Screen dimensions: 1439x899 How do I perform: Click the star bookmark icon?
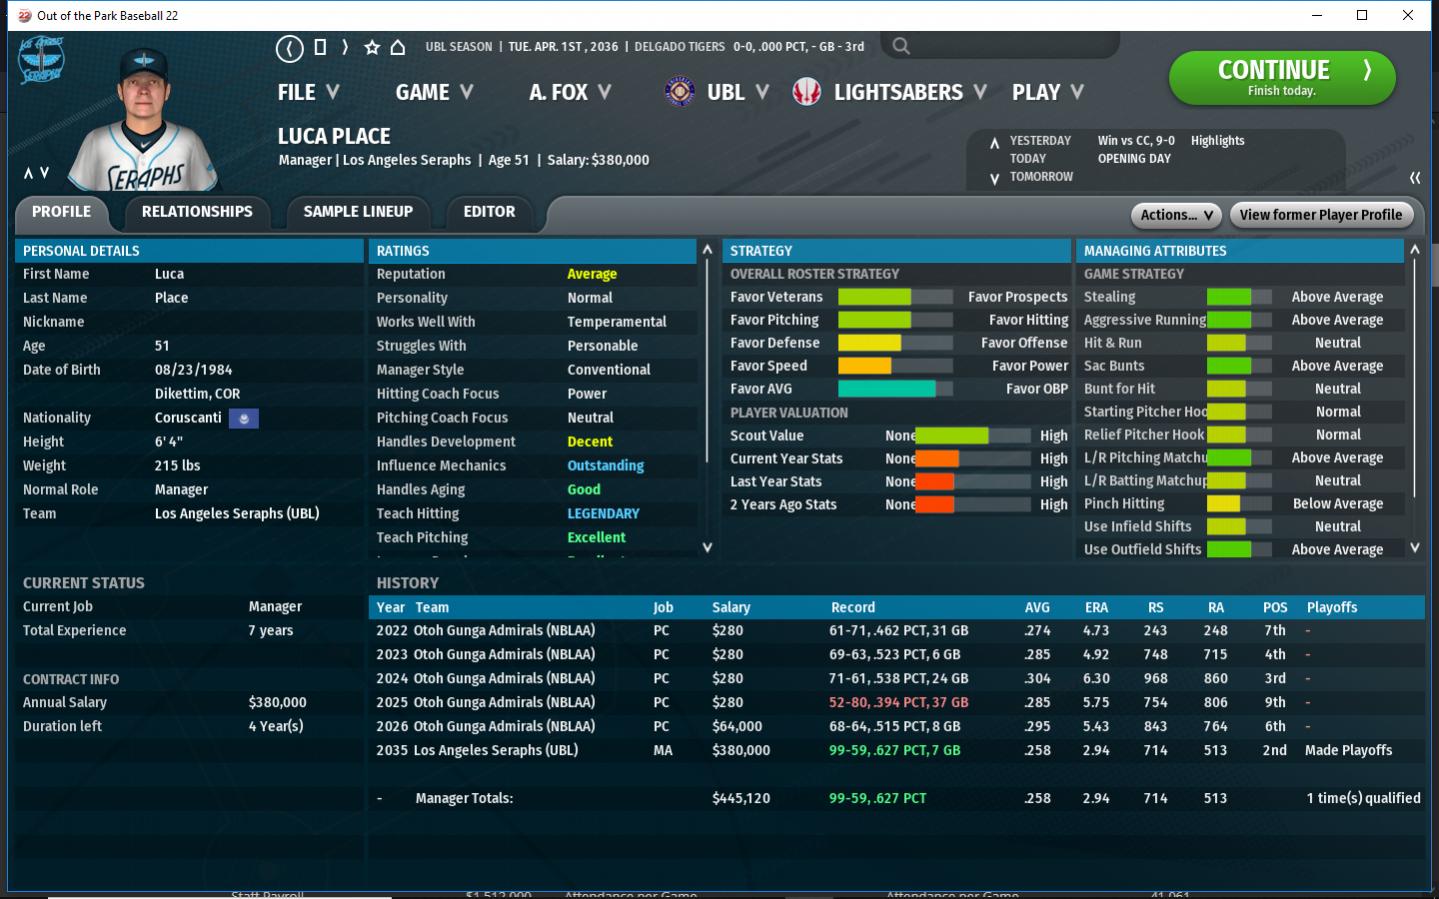(x=372, y=47)
